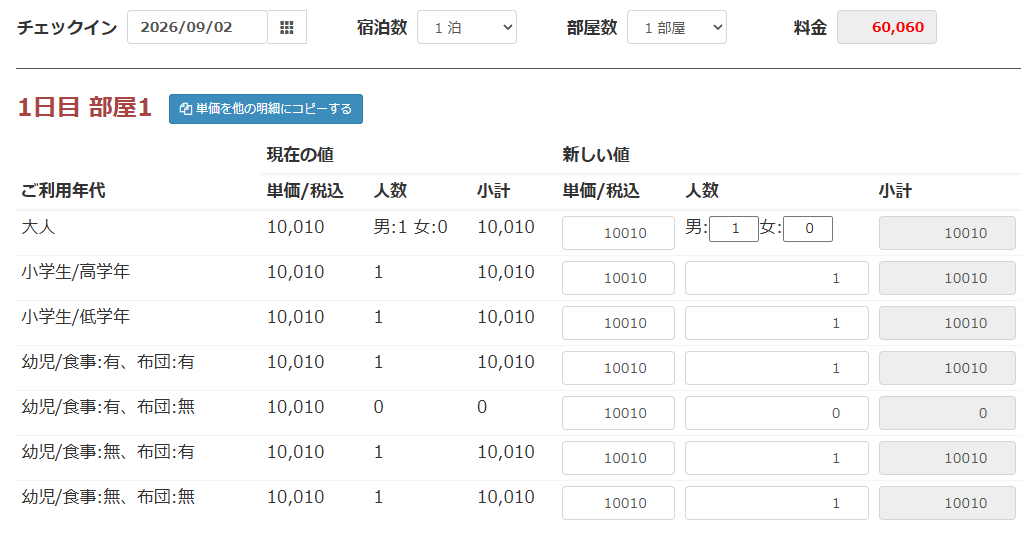Click the 幼児/食事:無、布団:無 row label
Screen dimensions: 1028x536
tap(108, 497)
